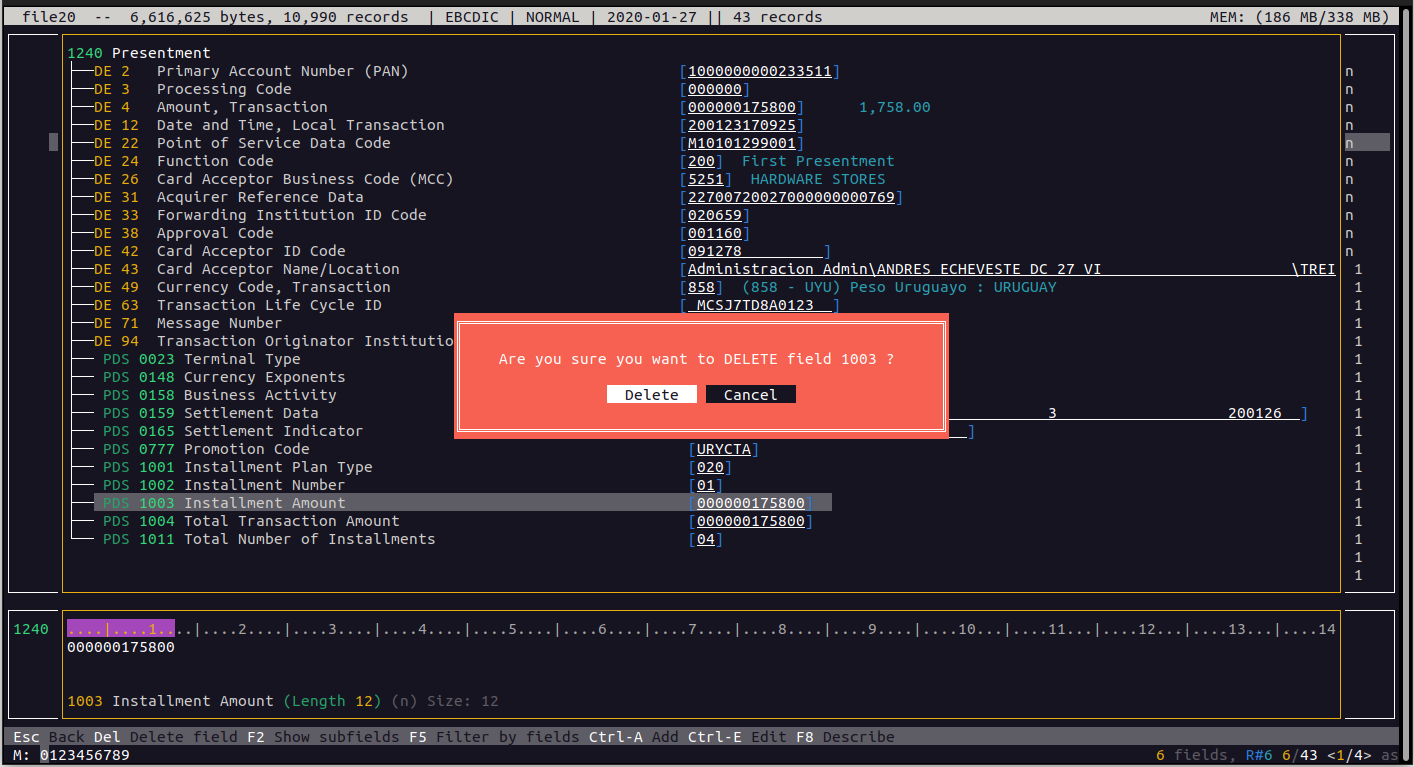Click the highlighted purple ruler segment
The height and width of the screenshot is (767, 1414).
[x=121, y=629]
